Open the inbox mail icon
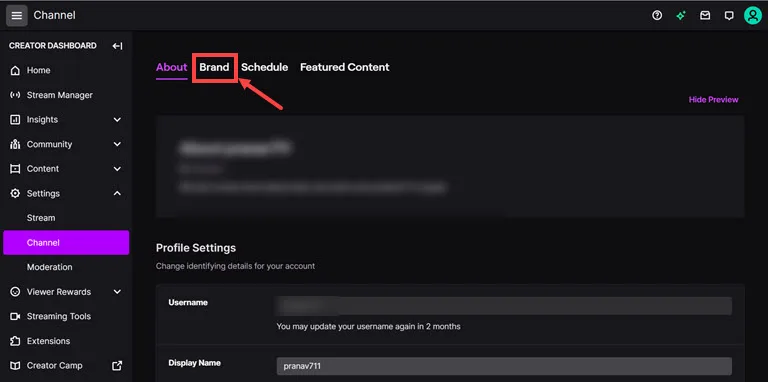Screen dimensions: 768x382 coord(705,16)
